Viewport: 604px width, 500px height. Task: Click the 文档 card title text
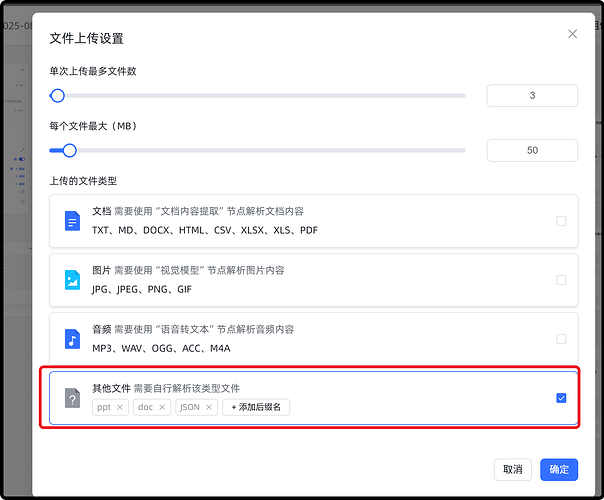(x=102, y=211)
